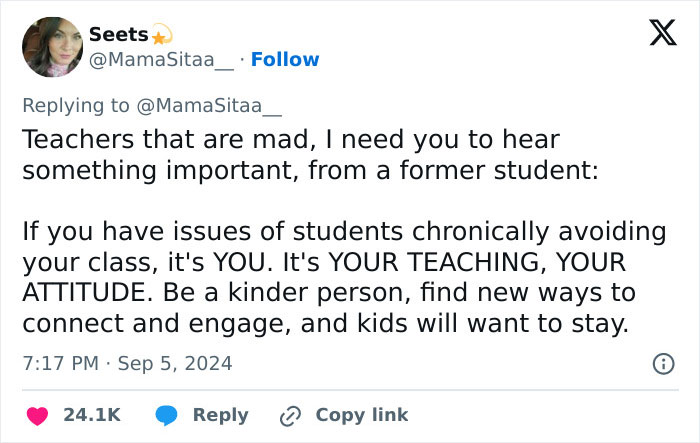Open the Seets display name
Screen dimensions: 700x443
(118, 35)
